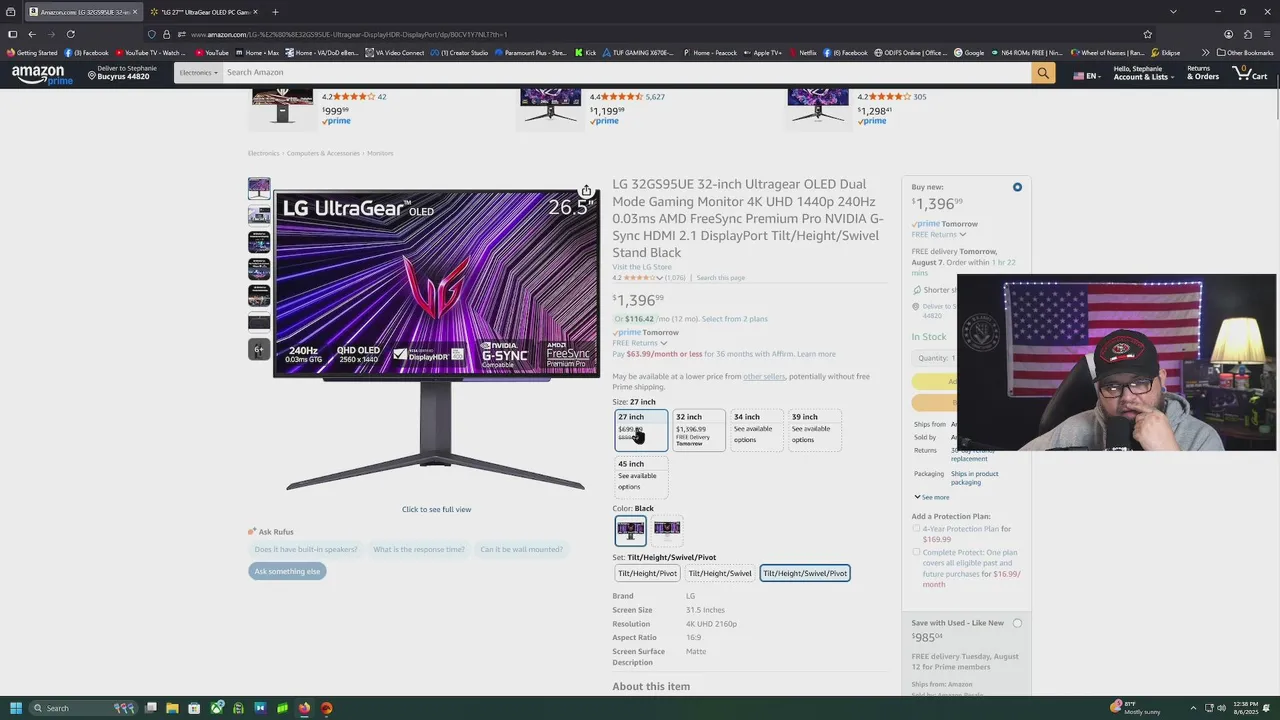Screen dimensions: 1280x720
Task: Click the Visit the LG Store link
Action: (x=642, y=267)
